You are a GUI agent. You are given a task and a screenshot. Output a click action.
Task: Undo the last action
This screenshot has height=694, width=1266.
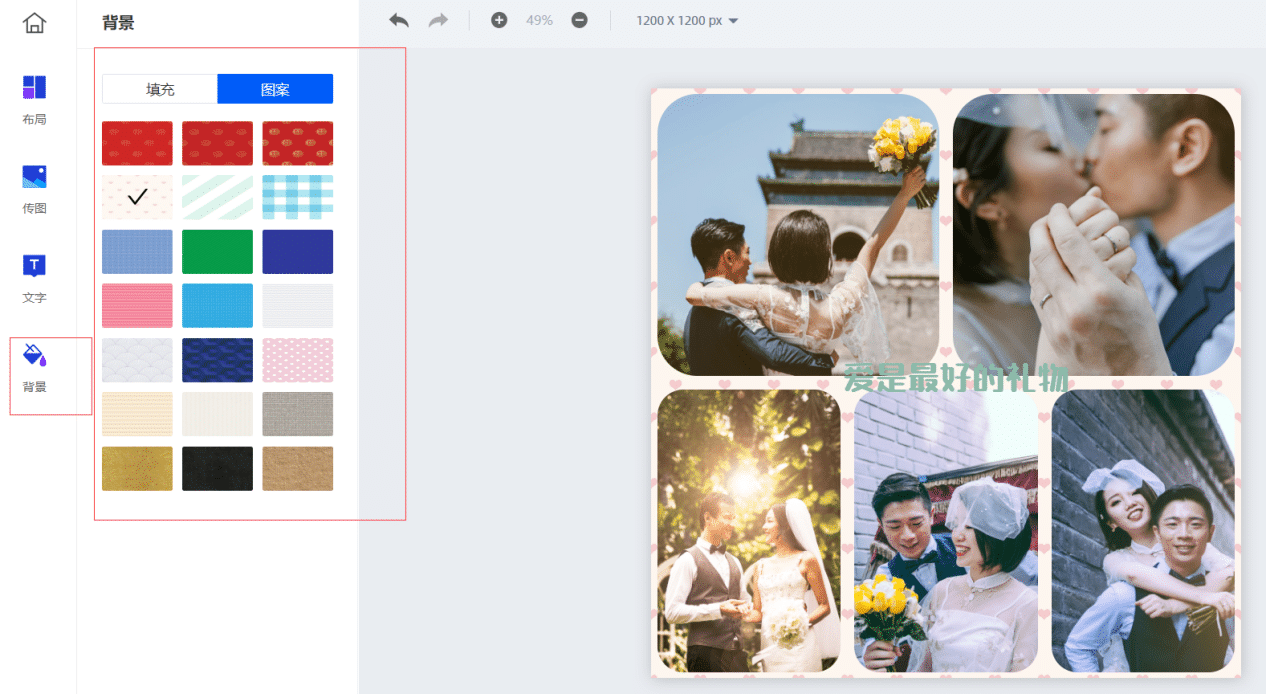[x=399, y=20]
